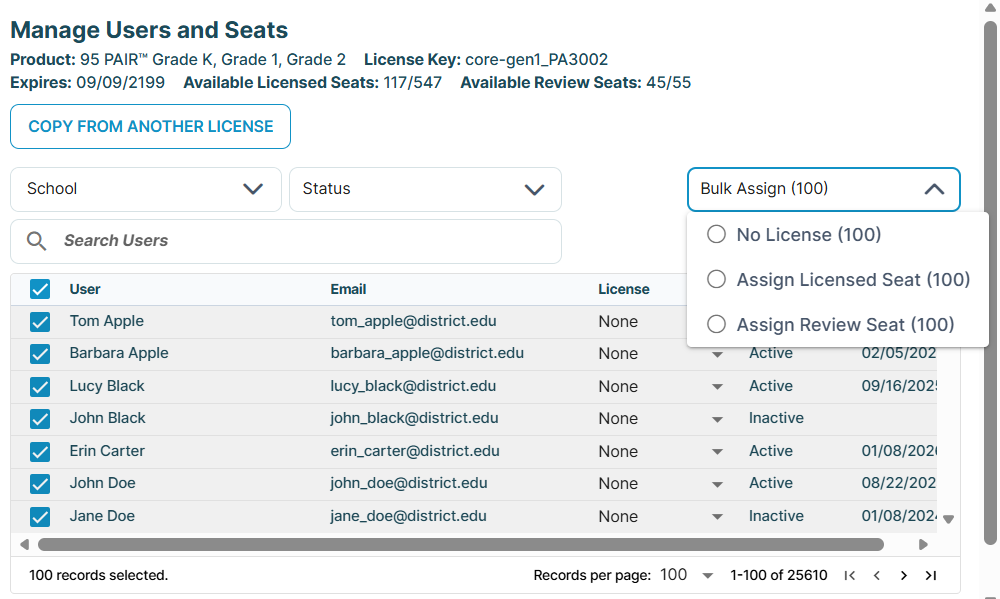This screenshot has width=1000, height=599.
Task: Go to the next page of records
Action: coord(904,575)
